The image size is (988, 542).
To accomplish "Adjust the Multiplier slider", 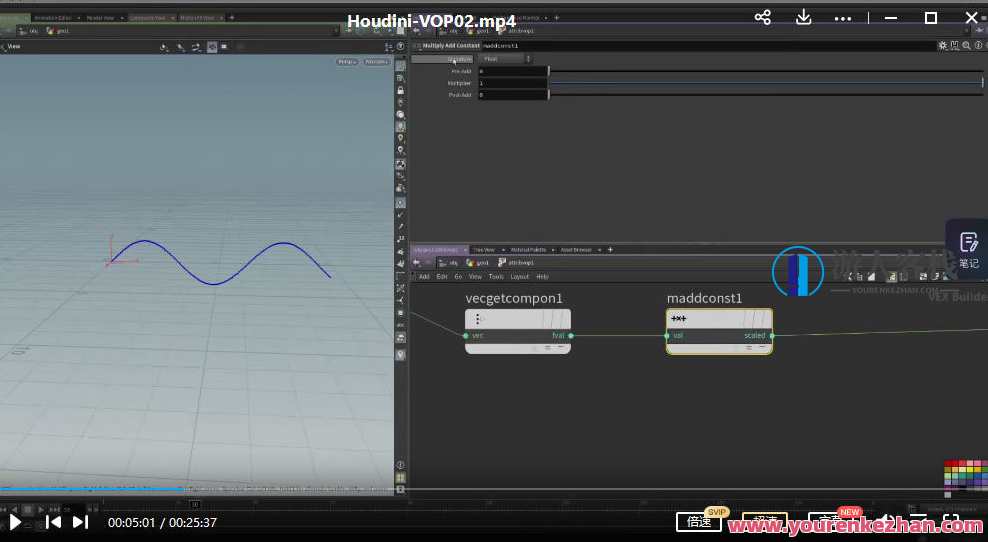I will 766,83.
